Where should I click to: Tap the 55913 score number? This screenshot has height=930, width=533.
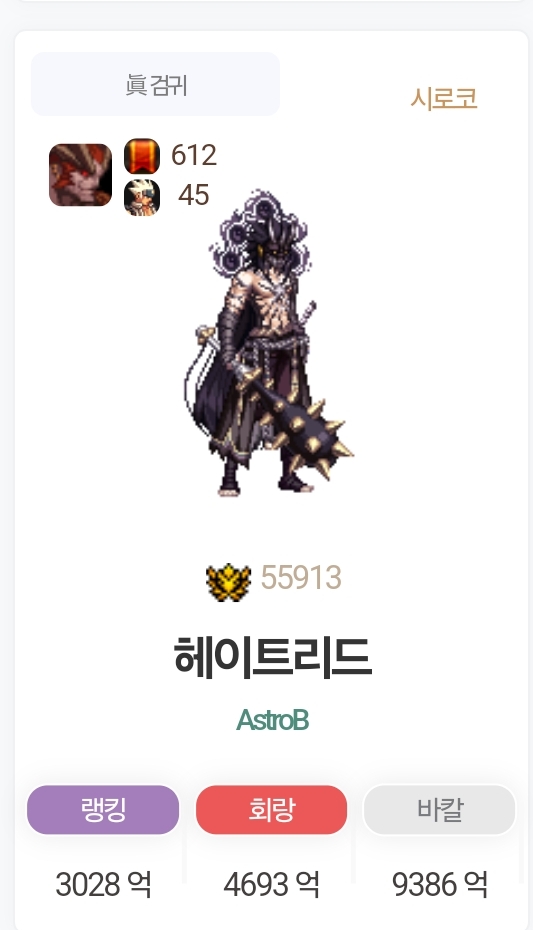(x=301, y=578)
